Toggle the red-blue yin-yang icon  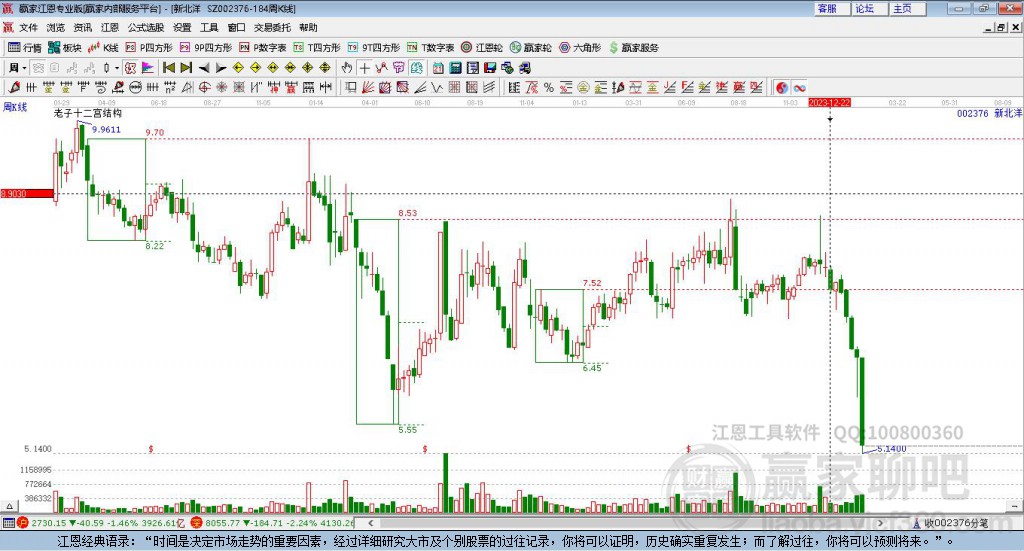782,87
